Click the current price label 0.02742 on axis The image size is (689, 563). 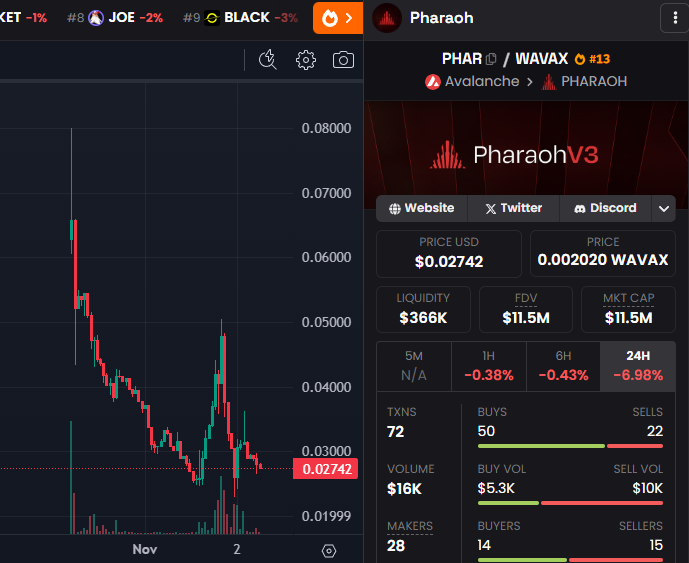tap(326, 469)
